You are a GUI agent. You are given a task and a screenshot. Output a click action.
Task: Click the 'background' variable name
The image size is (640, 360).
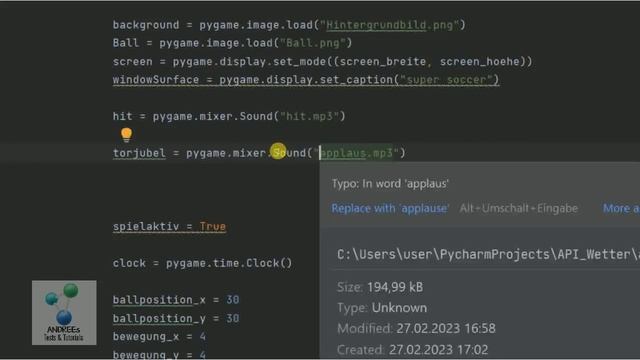(146, 25)
